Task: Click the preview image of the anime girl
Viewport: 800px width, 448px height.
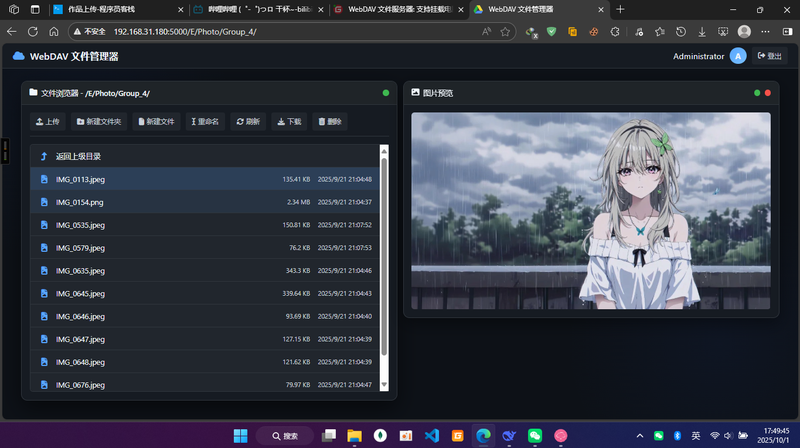Action: [x=591, y=211]
